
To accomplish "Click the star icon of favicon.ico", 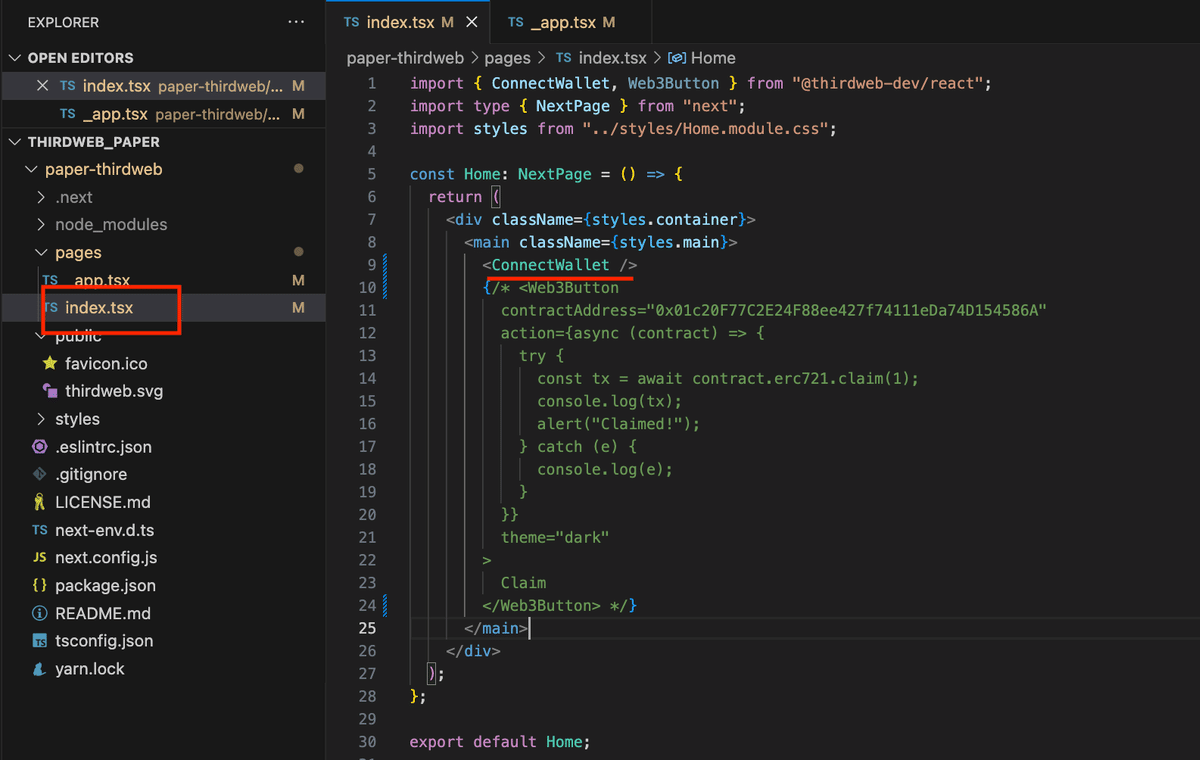I will [50, 364].
